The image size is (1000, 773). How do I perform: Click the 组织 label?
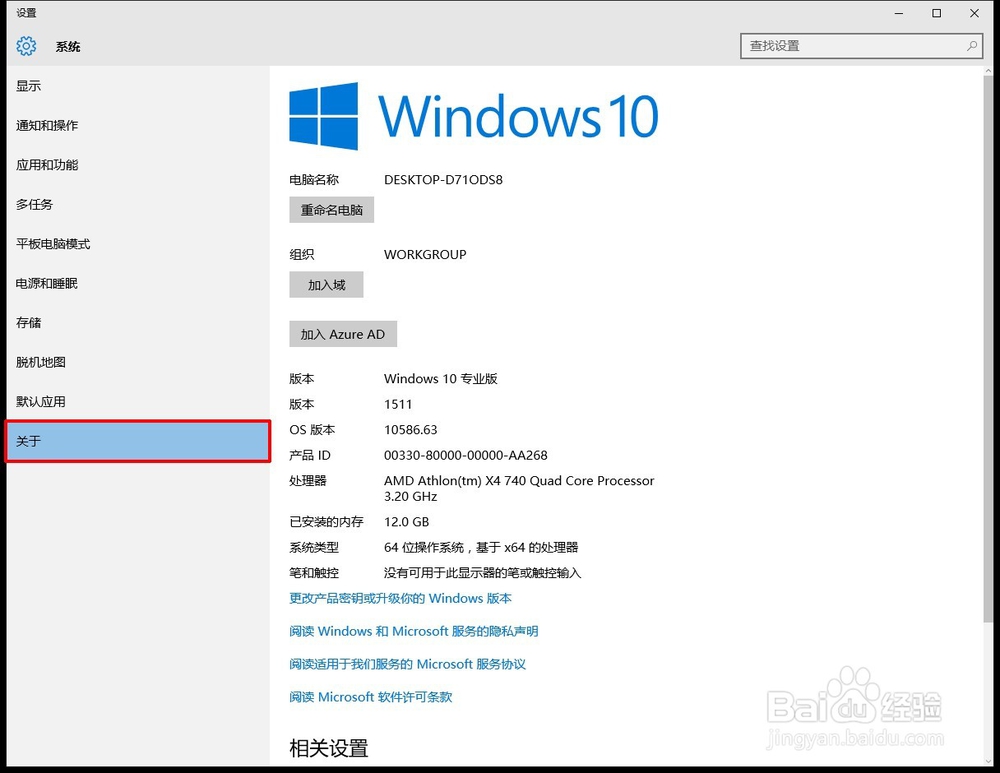pos(302,254)
